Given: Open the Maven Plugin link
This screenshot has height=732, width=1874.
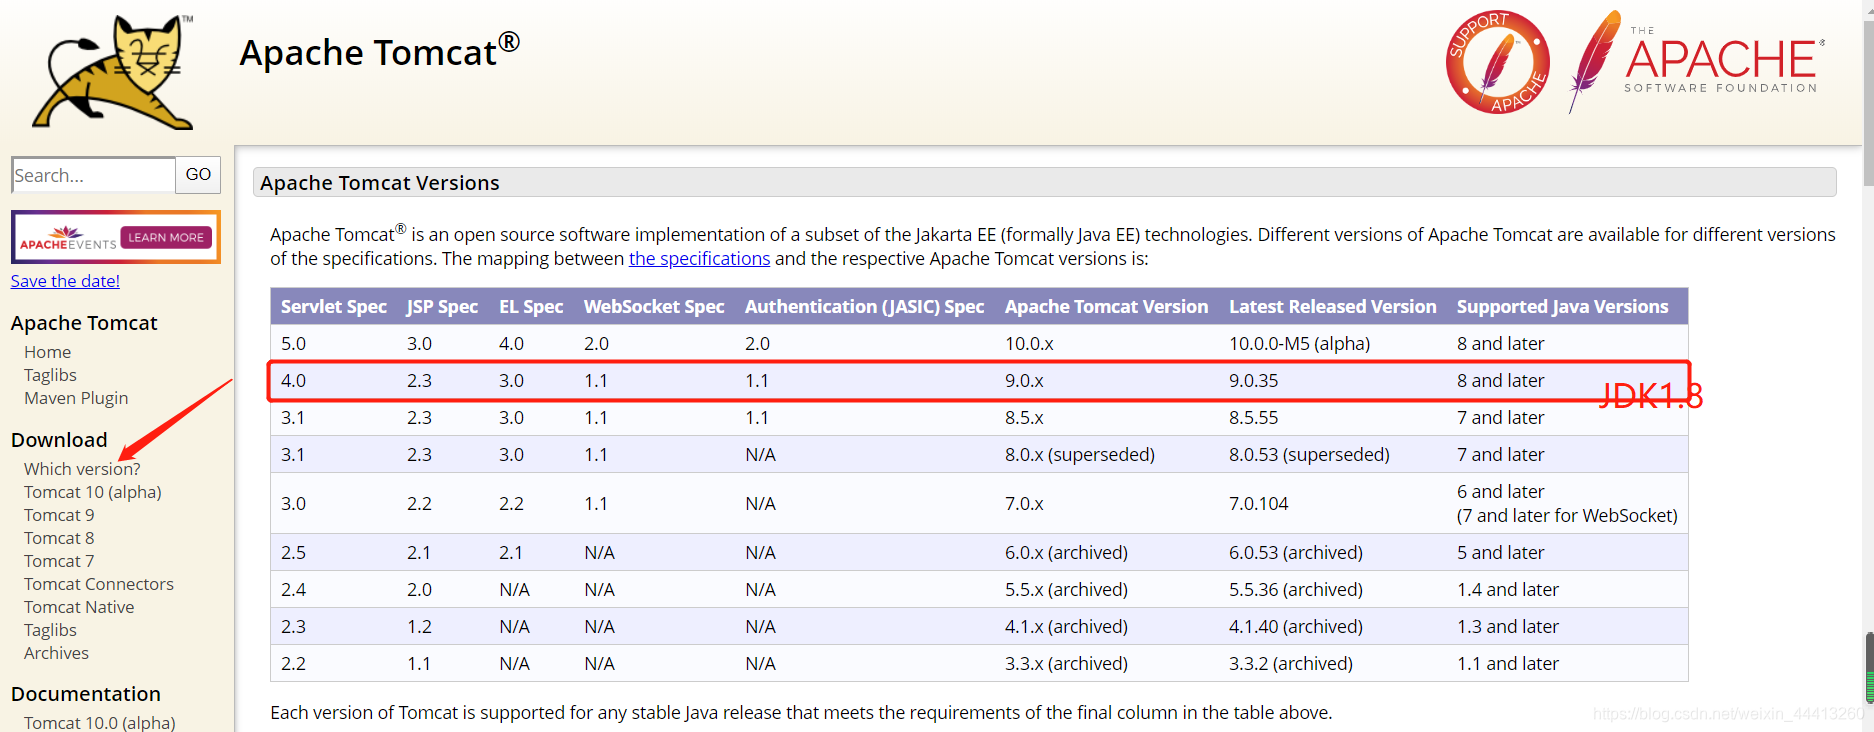Looking at the screenshot, I should click(76, 398).
